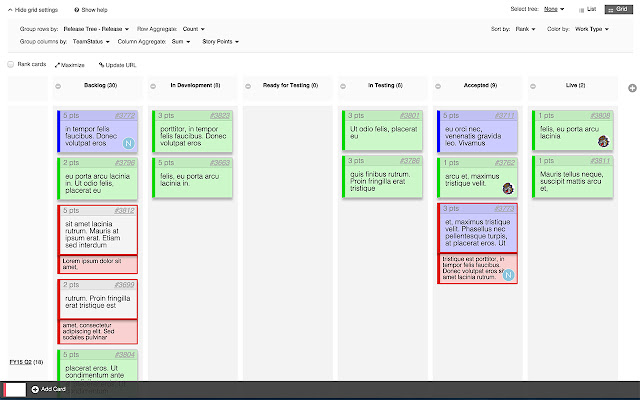The width and height of the screenshot is (640, 400).
Task: Click the In Testing column header
Action: coord(385,85)
